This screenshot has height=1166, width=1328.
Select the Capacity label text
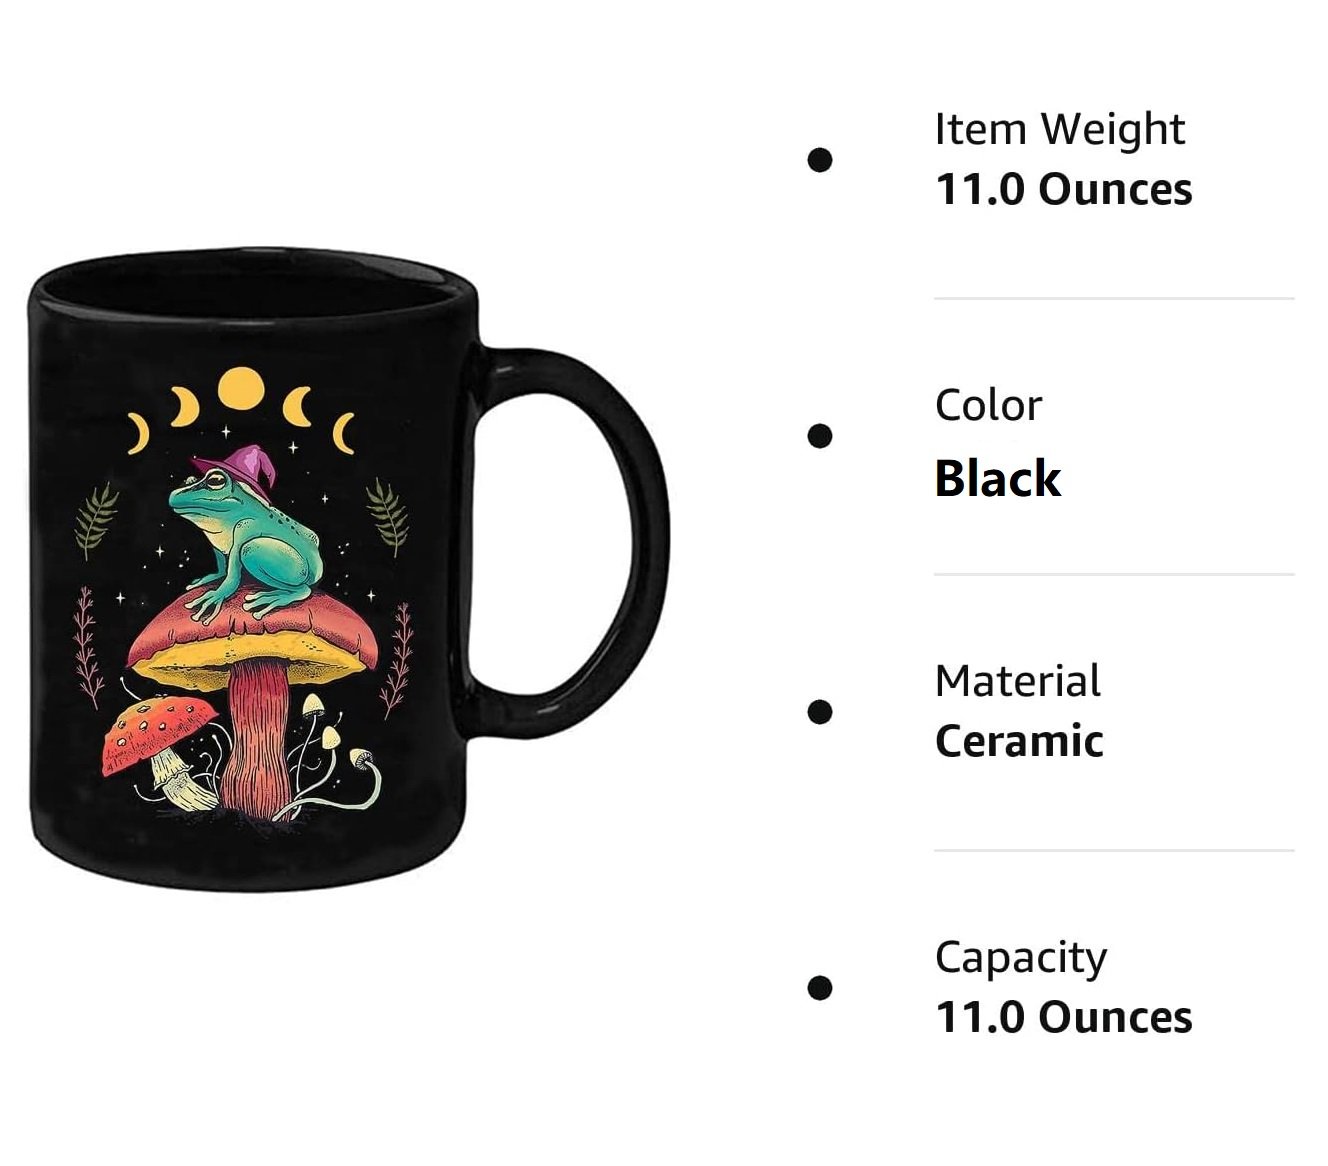(x=1021, y=959)
